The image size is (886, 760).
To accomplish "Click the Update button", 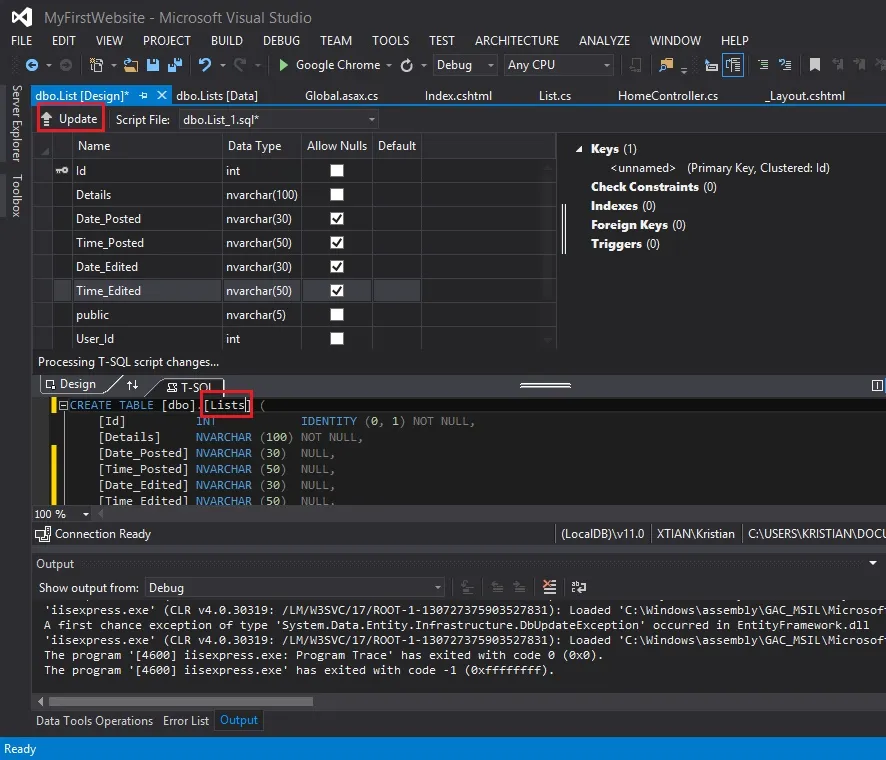I will click(71, 119).
